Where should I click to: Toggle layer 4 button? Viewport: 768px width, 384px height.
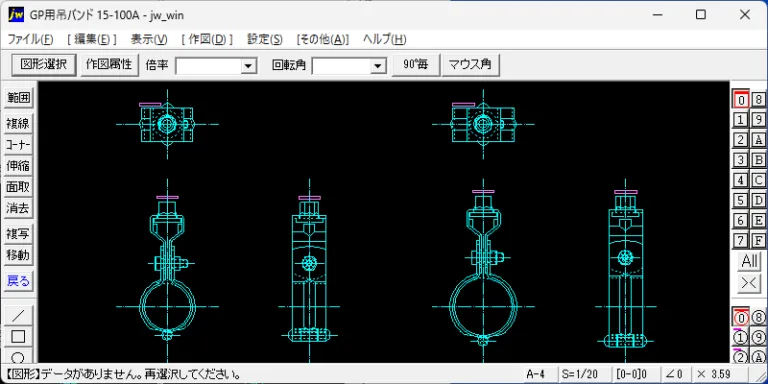click(x=741, y=180)
